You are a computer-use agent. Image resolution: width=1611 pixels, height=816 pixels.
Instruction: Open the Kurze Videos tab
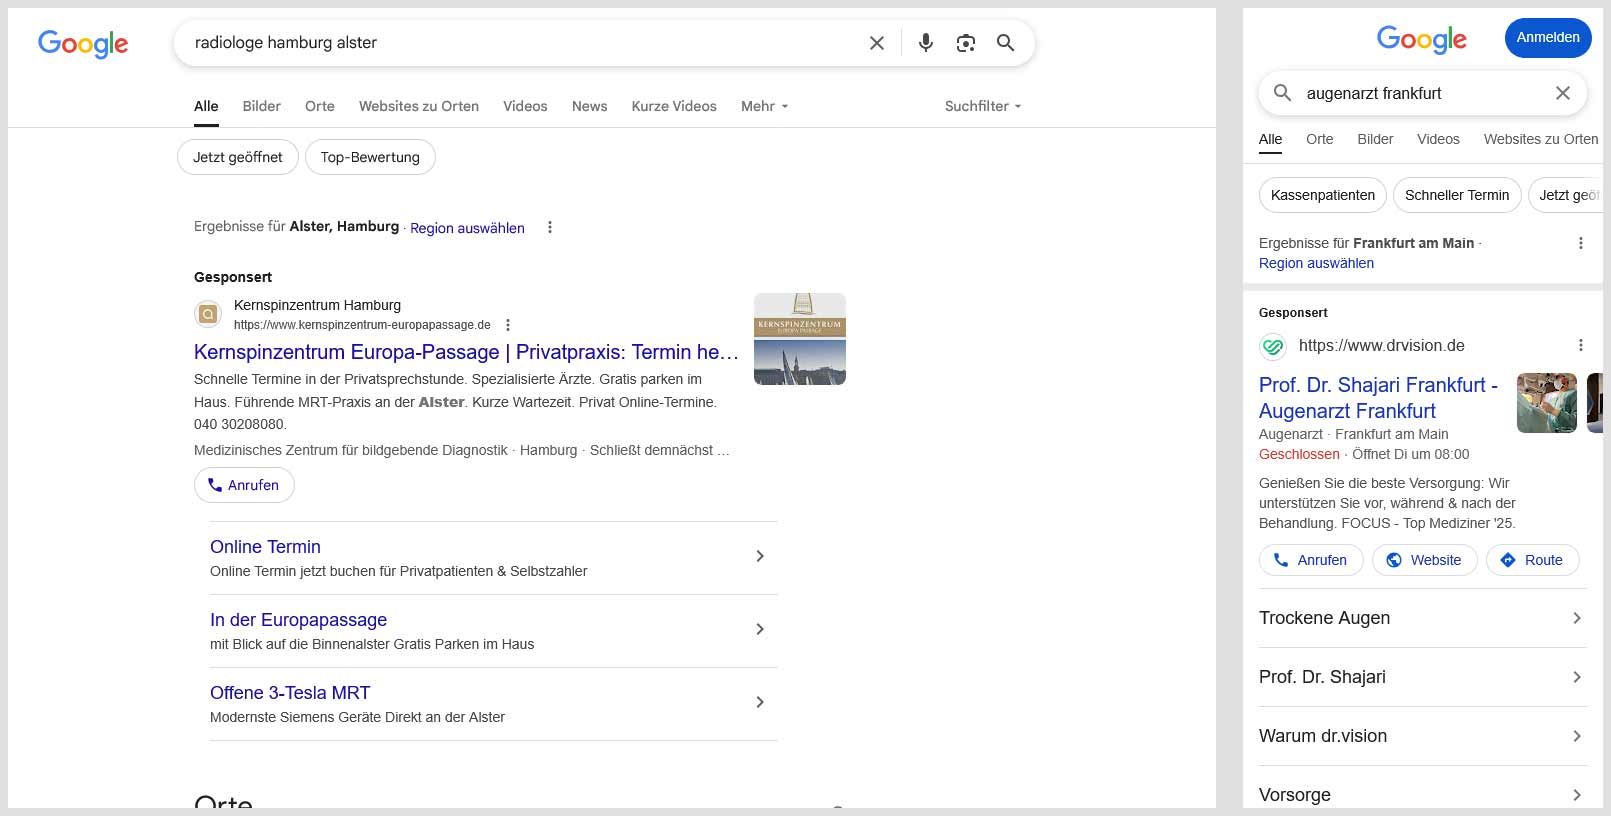tap(674, 106)
